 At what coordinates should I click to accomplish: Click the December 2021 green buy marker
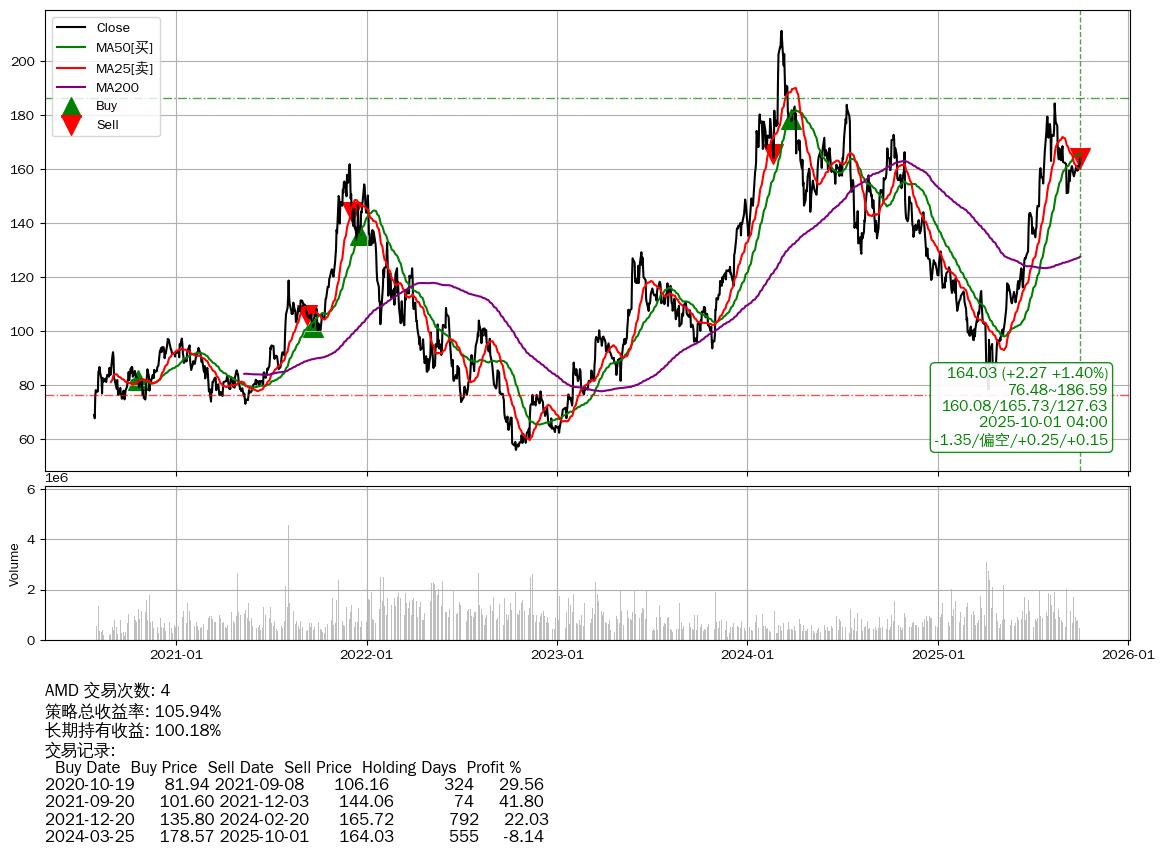coord(361,234)
